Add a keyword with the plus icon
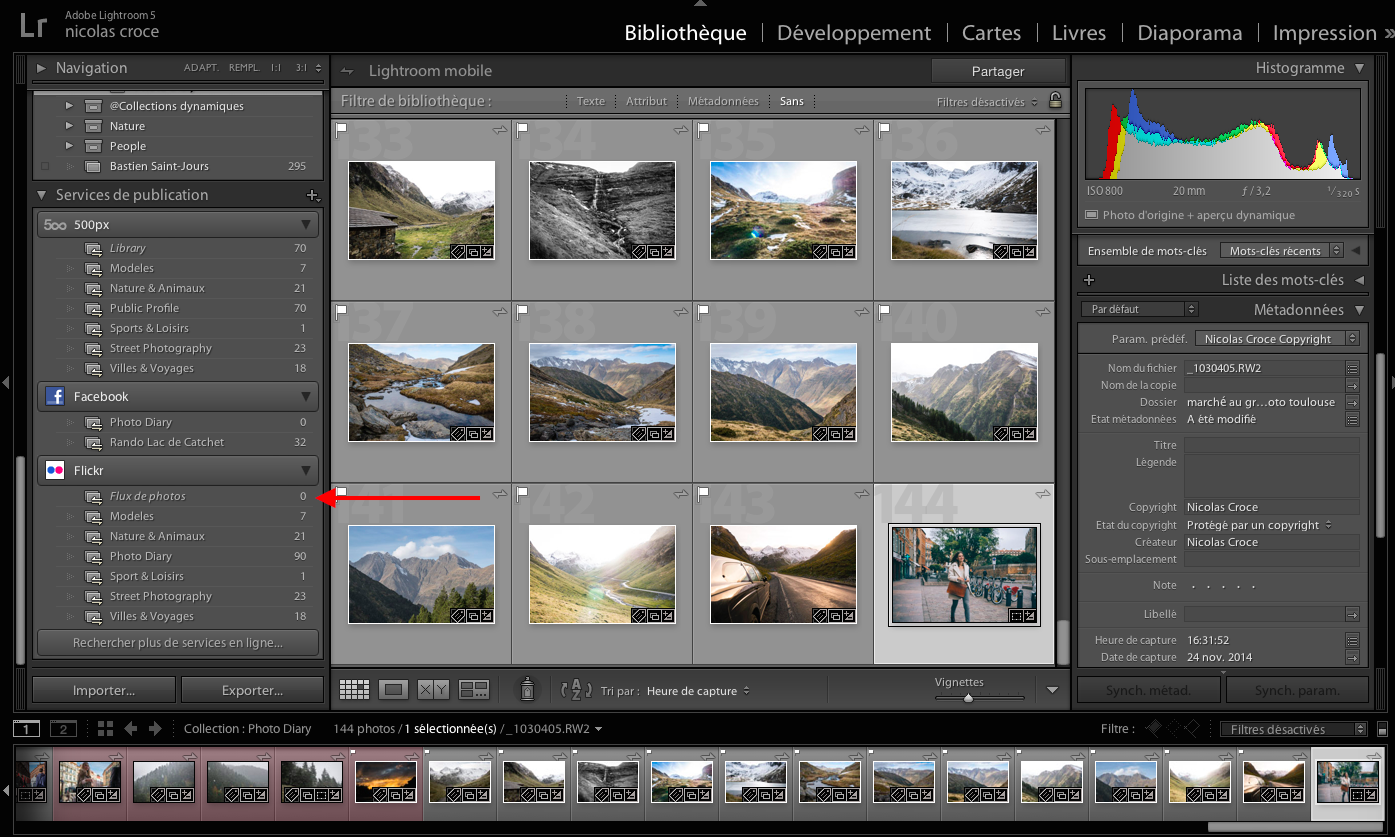This screenshot has width=1395, height=837. (x=1089, y=280)
